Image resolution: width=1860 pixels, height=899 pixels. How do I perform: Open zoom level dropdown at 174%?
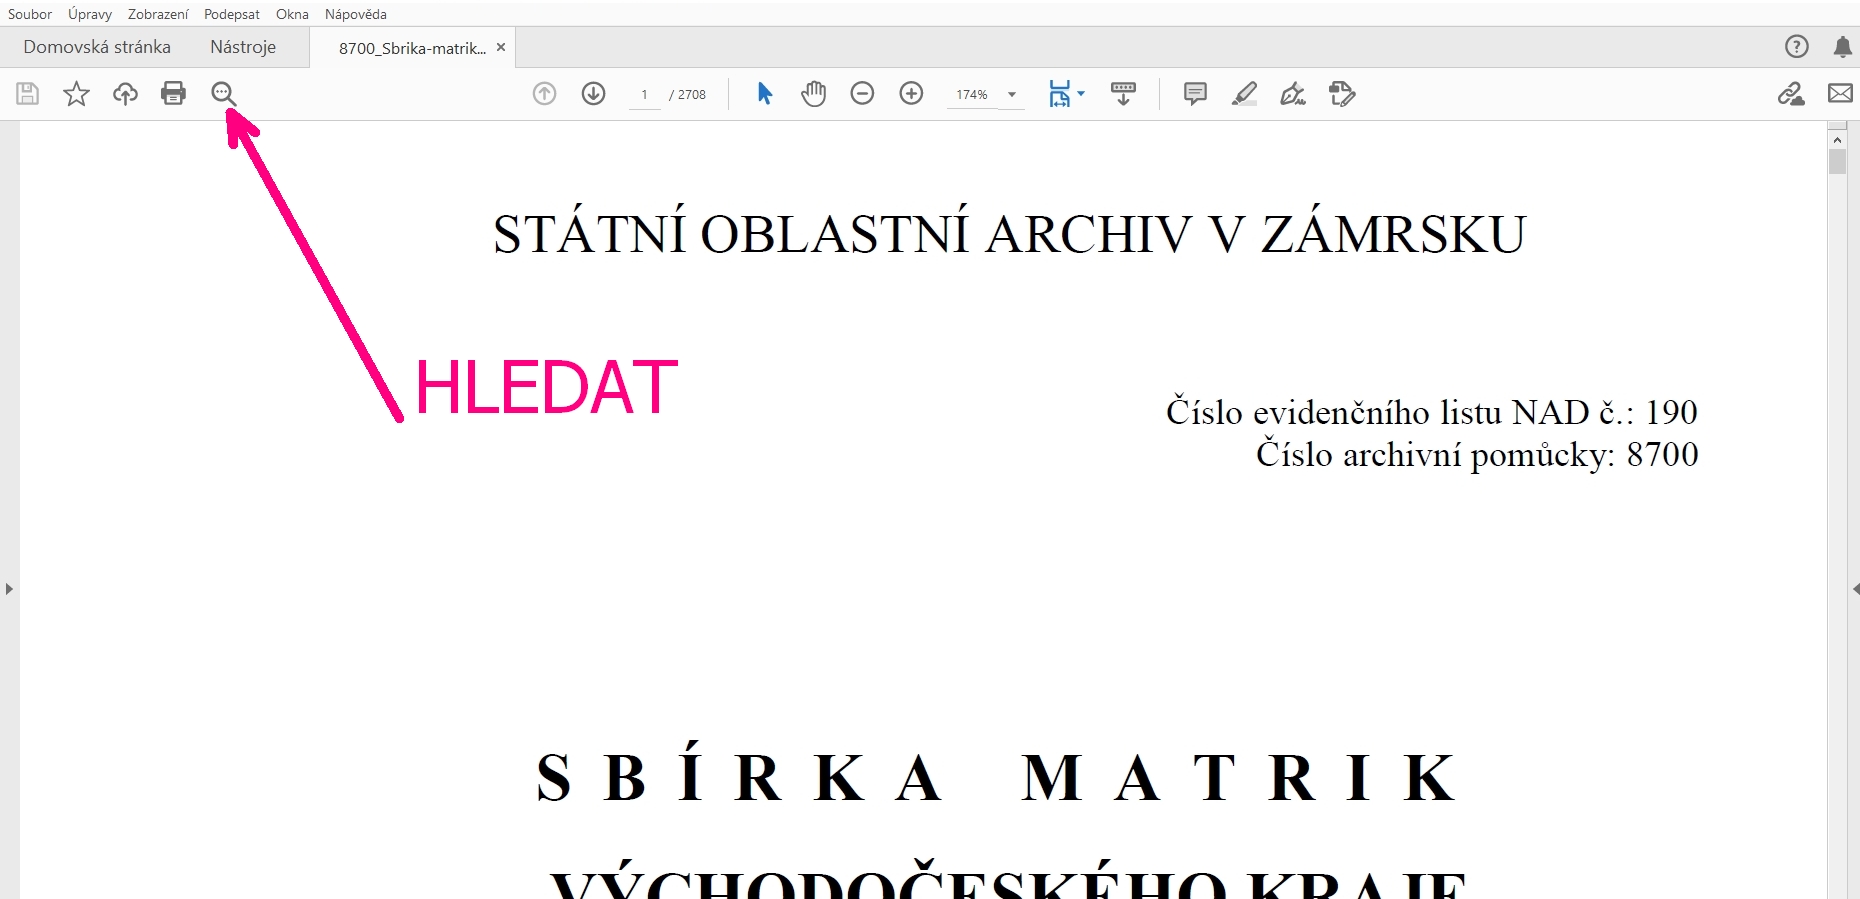point(1012,95)
